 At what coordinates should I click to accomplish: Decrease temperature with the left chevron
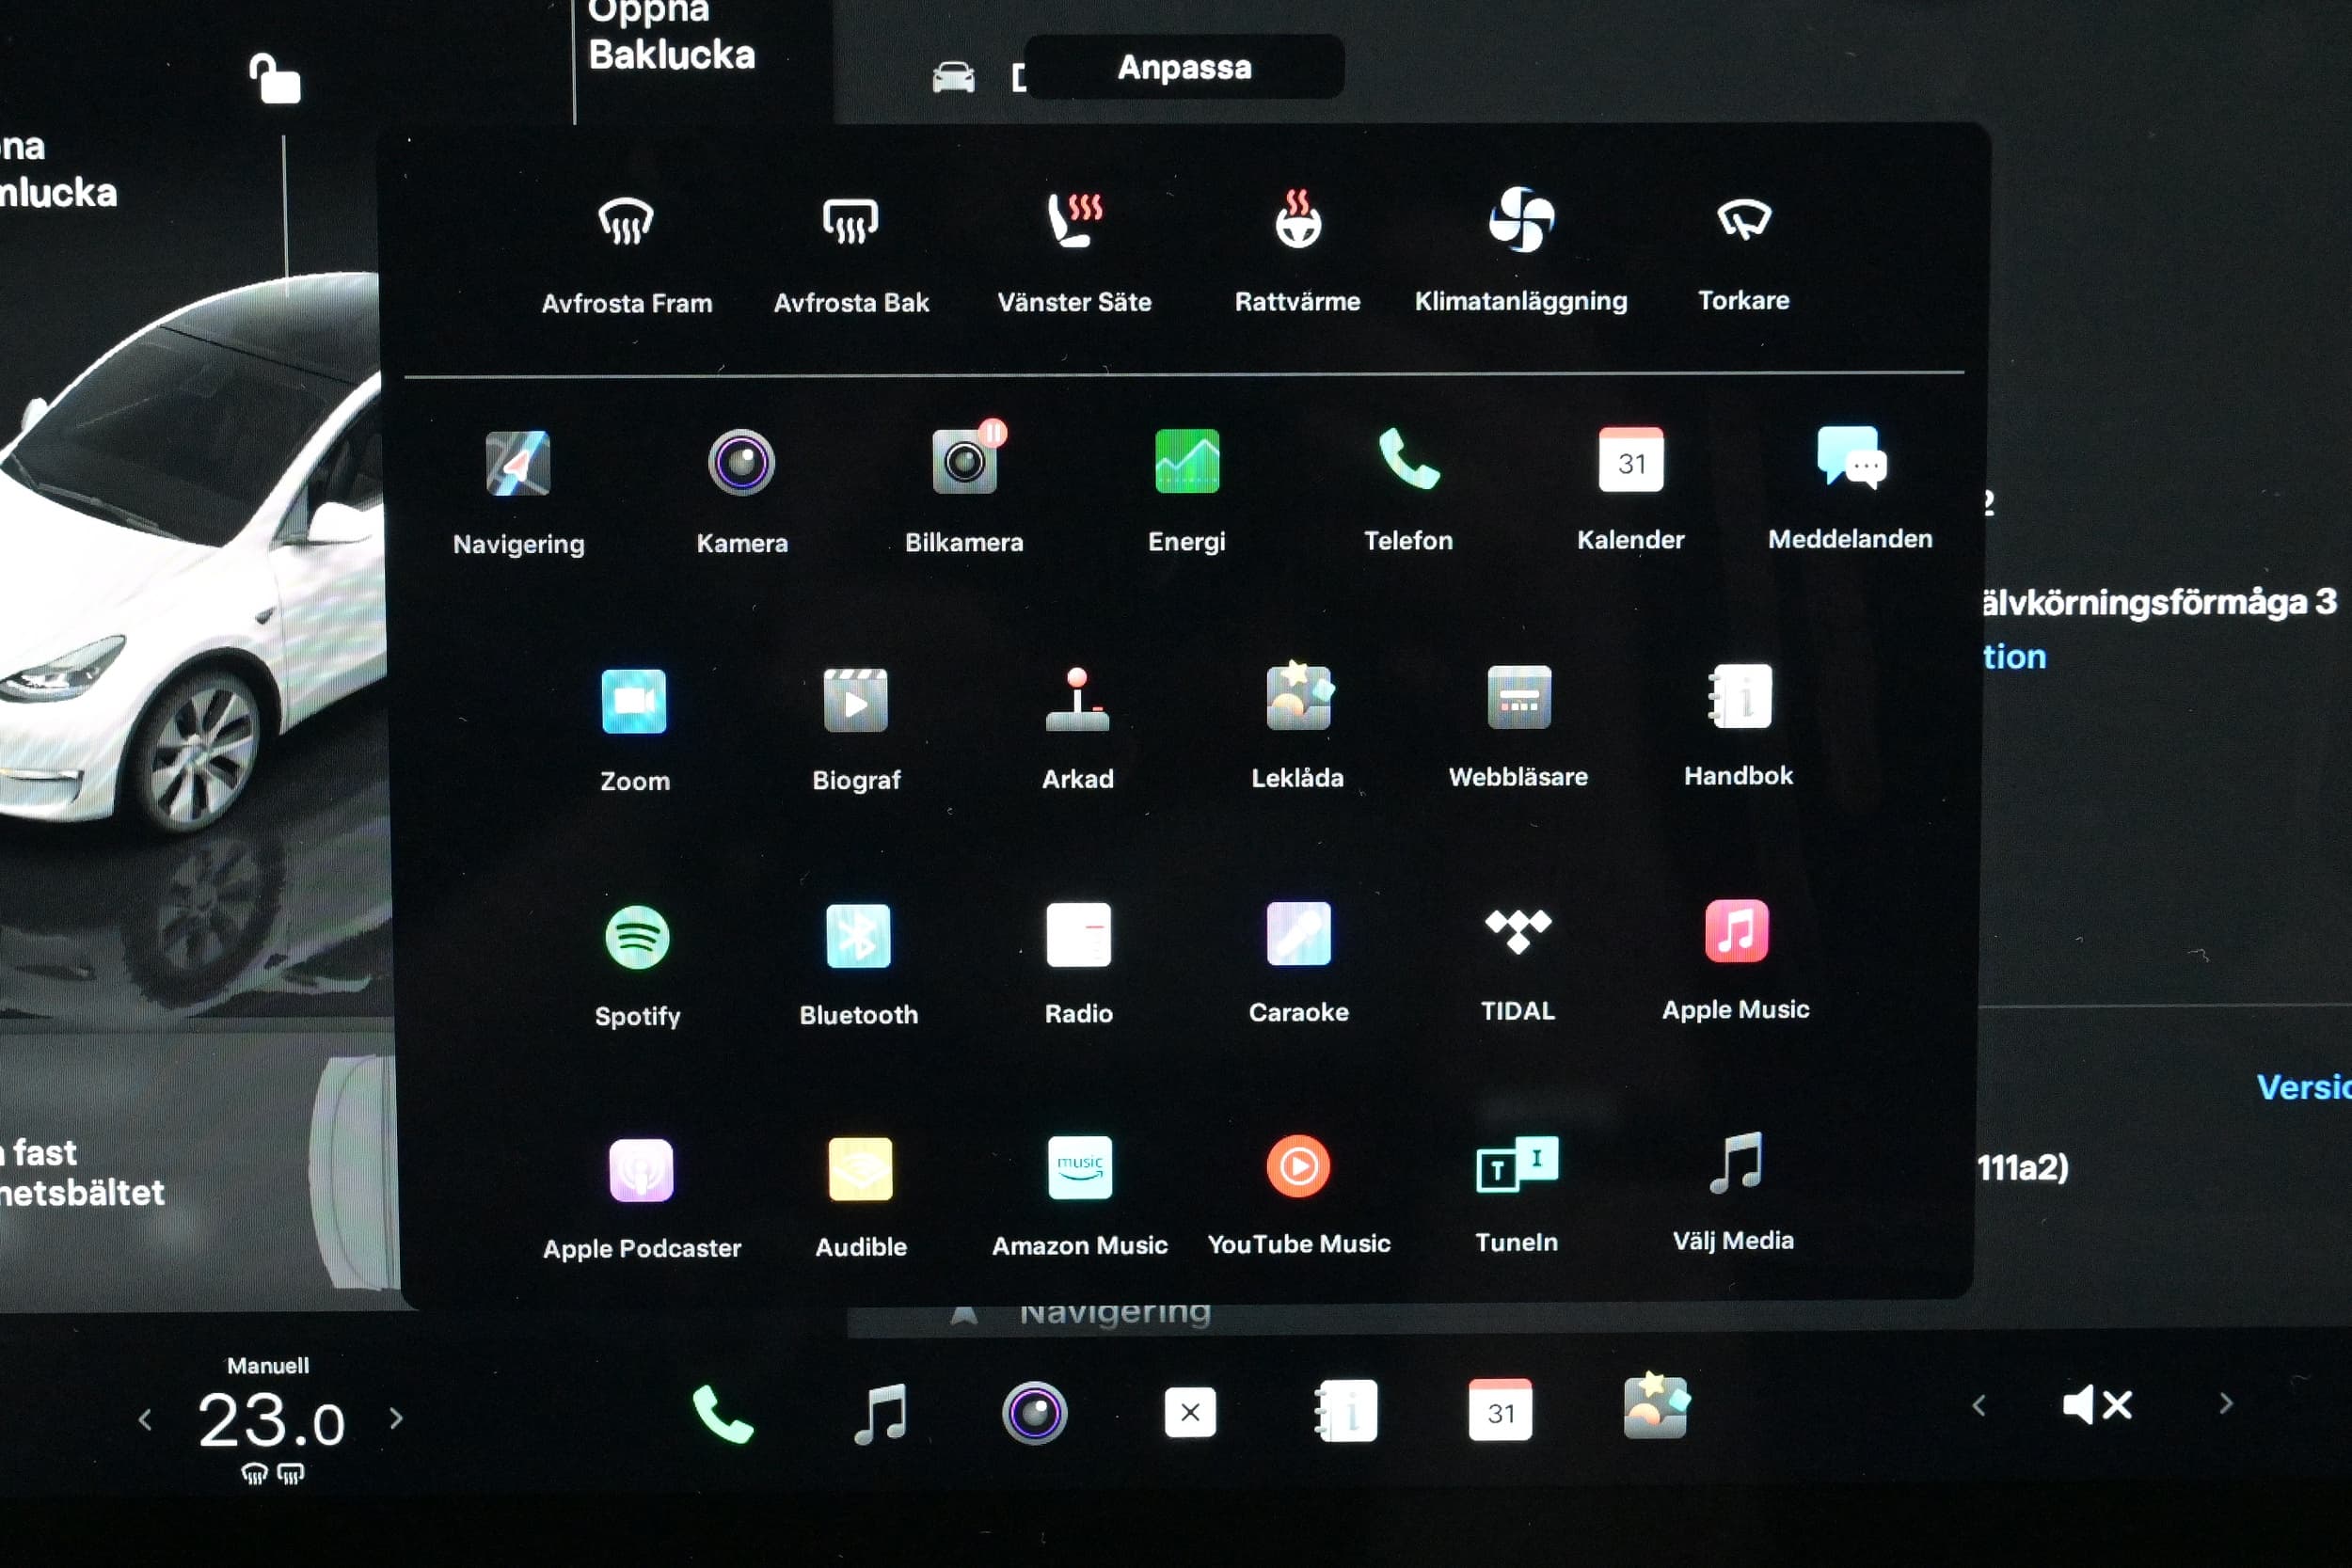click(145, 1419)
